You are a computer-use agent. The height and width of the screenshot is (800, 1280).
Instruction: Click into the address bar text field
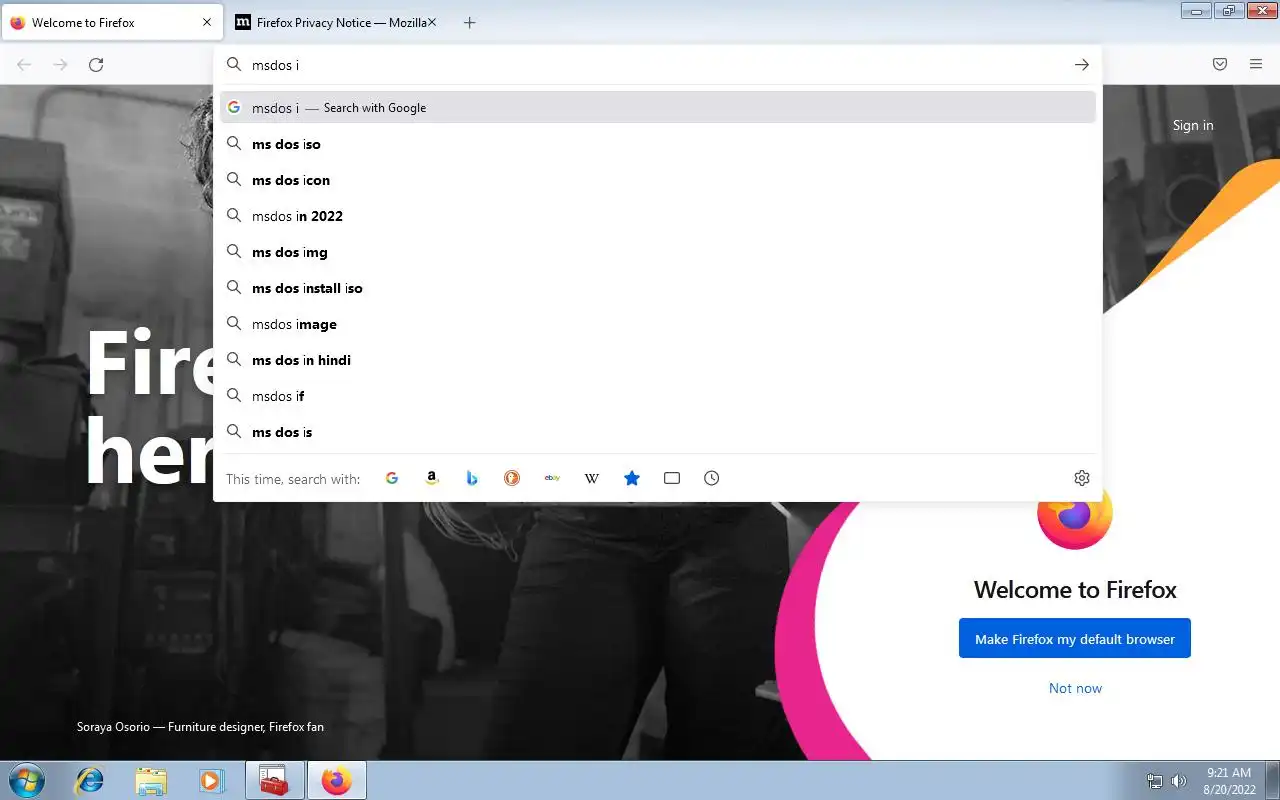(x=655, y=65)
